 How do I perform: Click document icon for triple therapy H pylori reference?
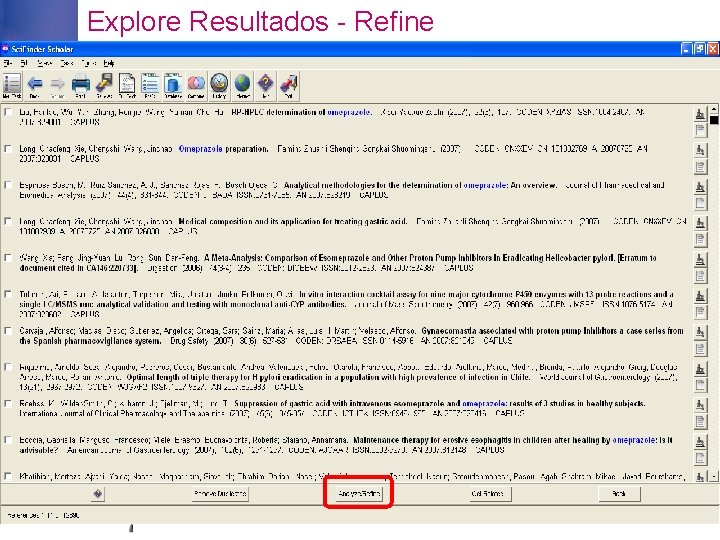point(700,385)
